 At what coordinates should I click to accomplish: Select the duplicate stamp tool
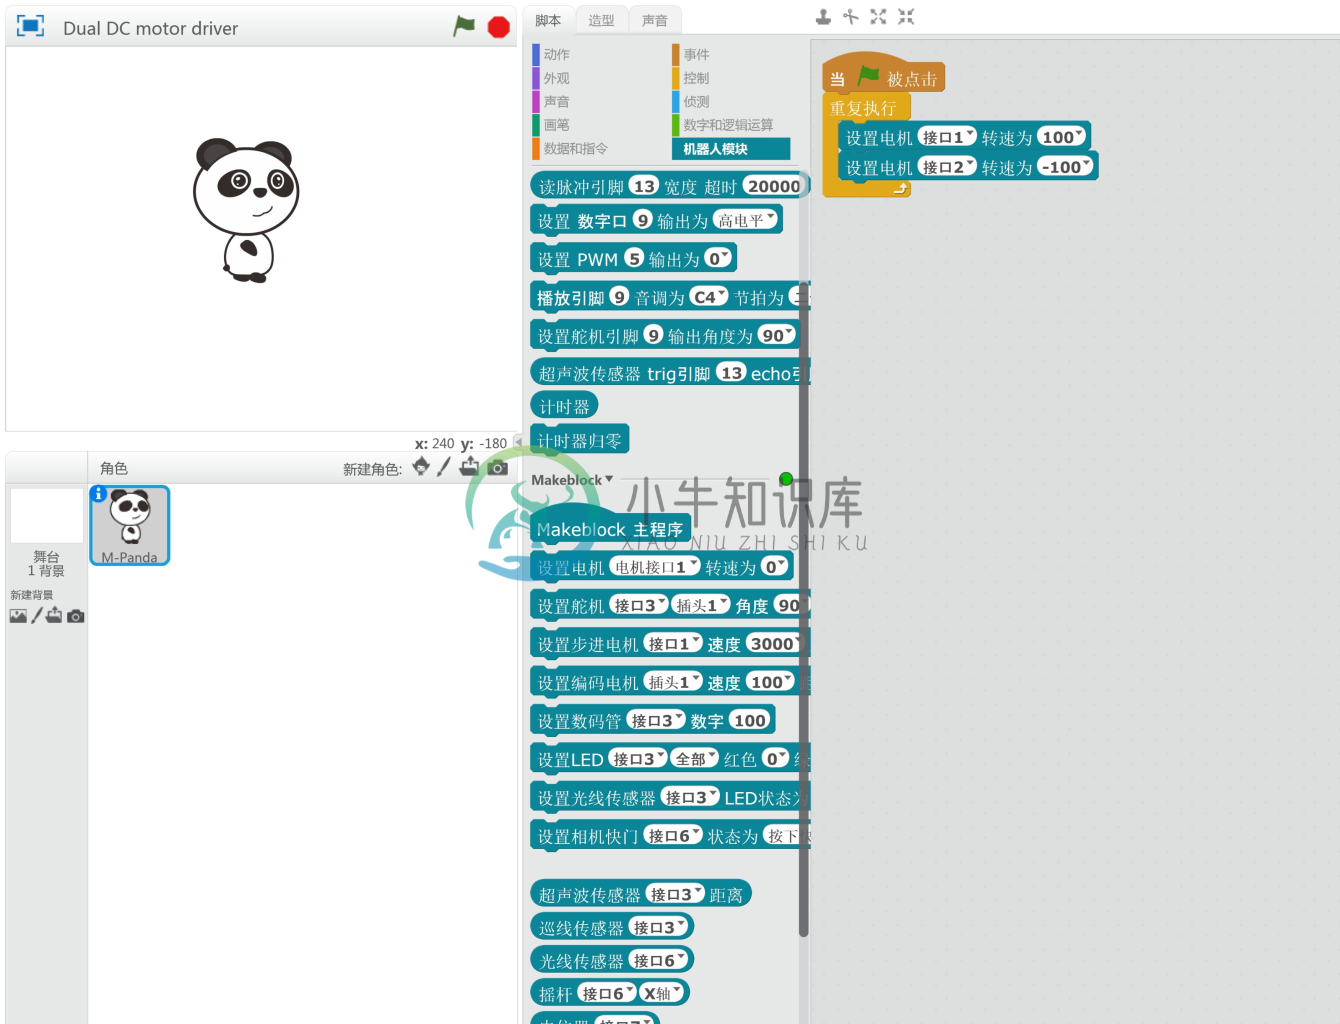(823, 16)
